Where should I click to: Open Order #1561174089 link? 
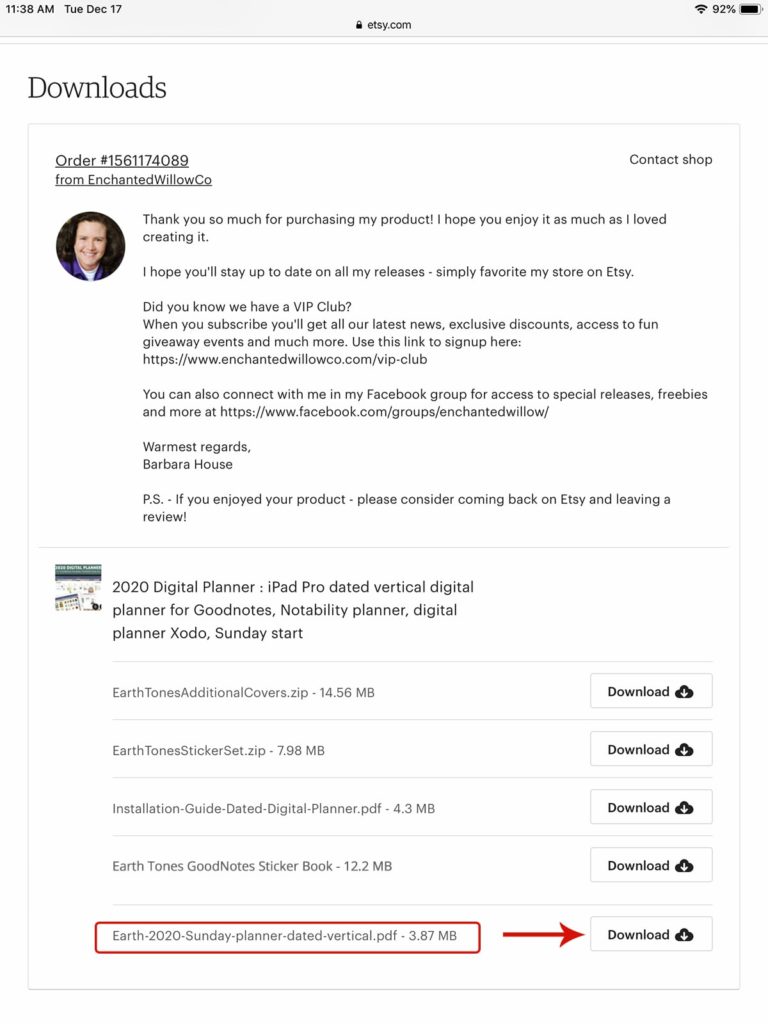pyautogui.click(x=122, y=160)
